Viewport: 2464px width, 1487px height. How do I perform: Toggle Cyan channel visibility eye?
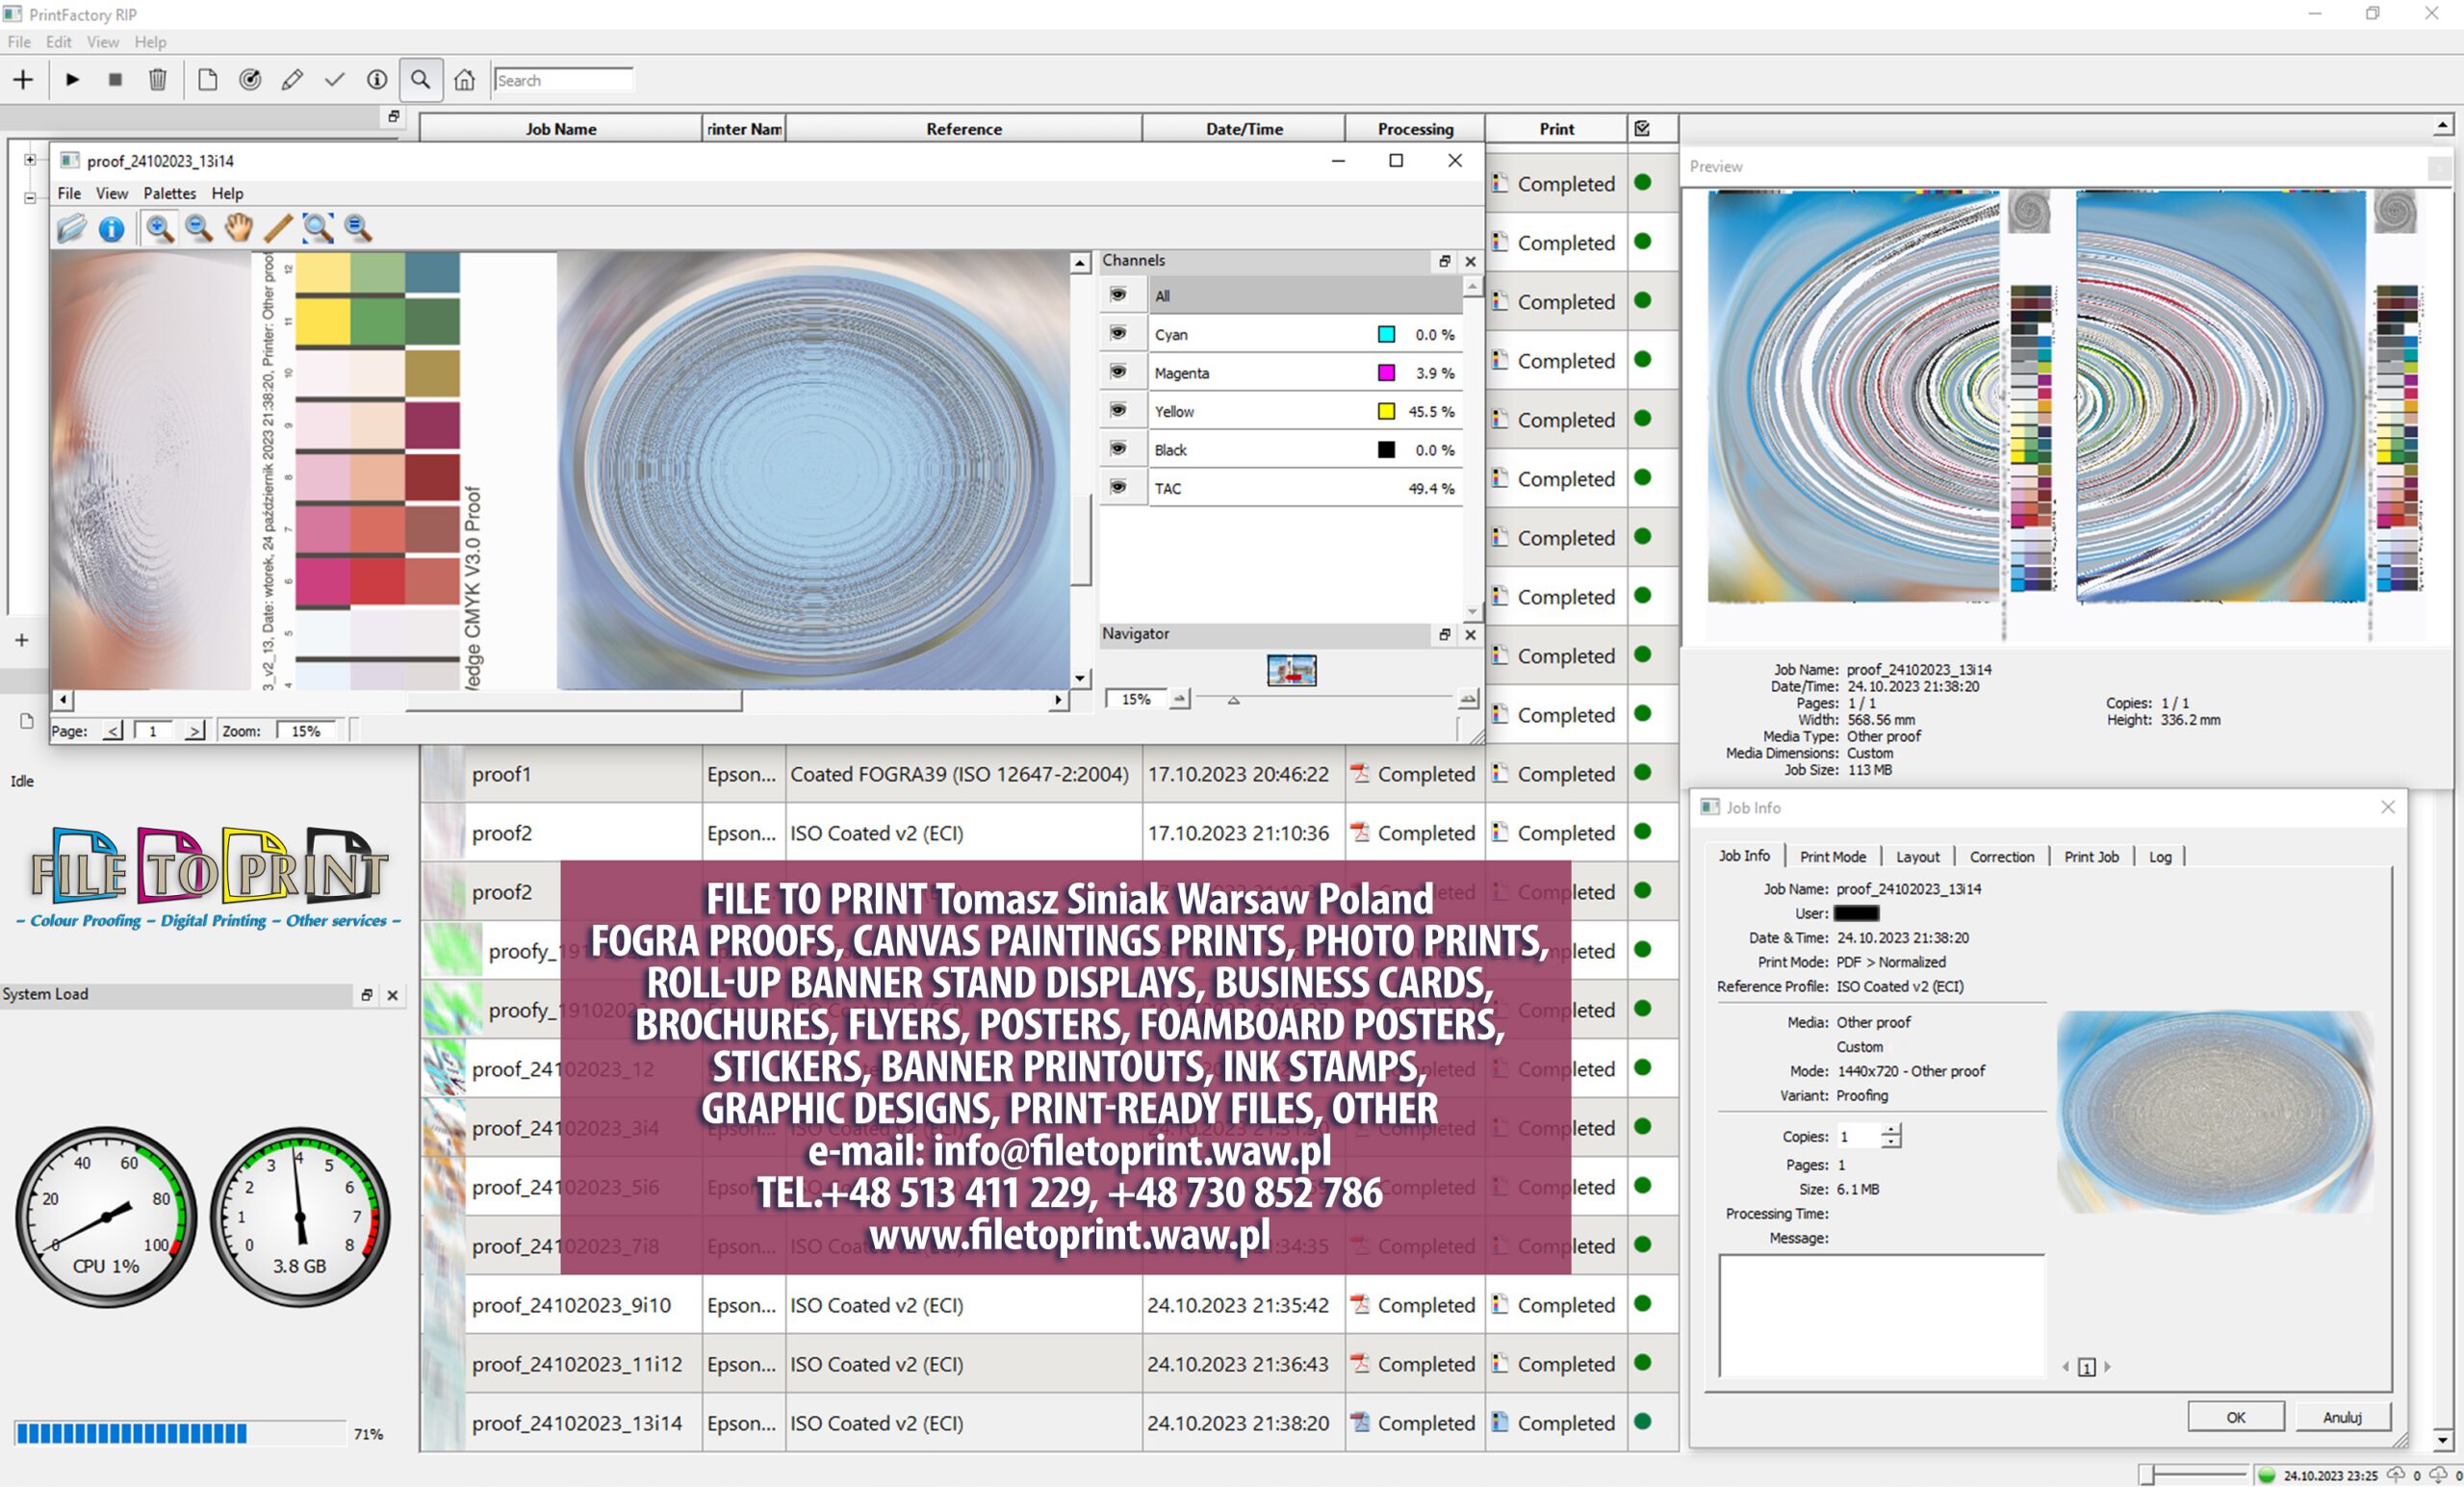pos(1118,333)
